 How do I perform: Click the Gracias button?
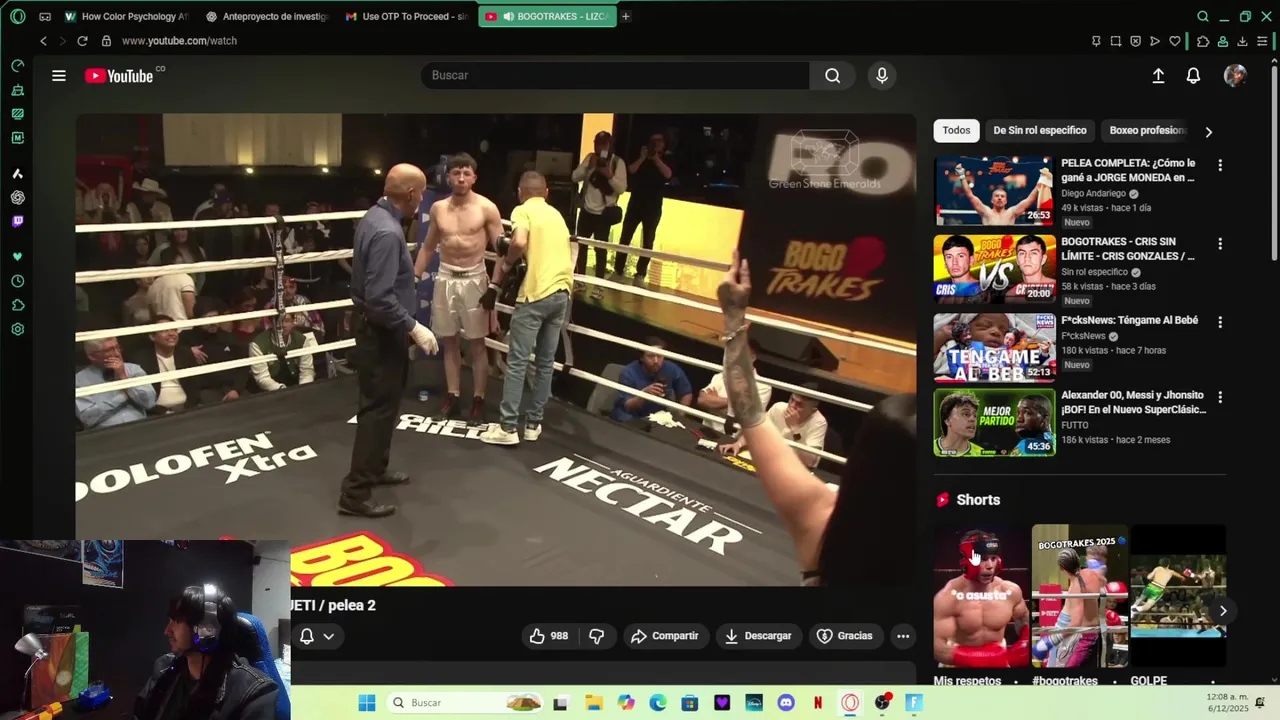coord(845,636)
